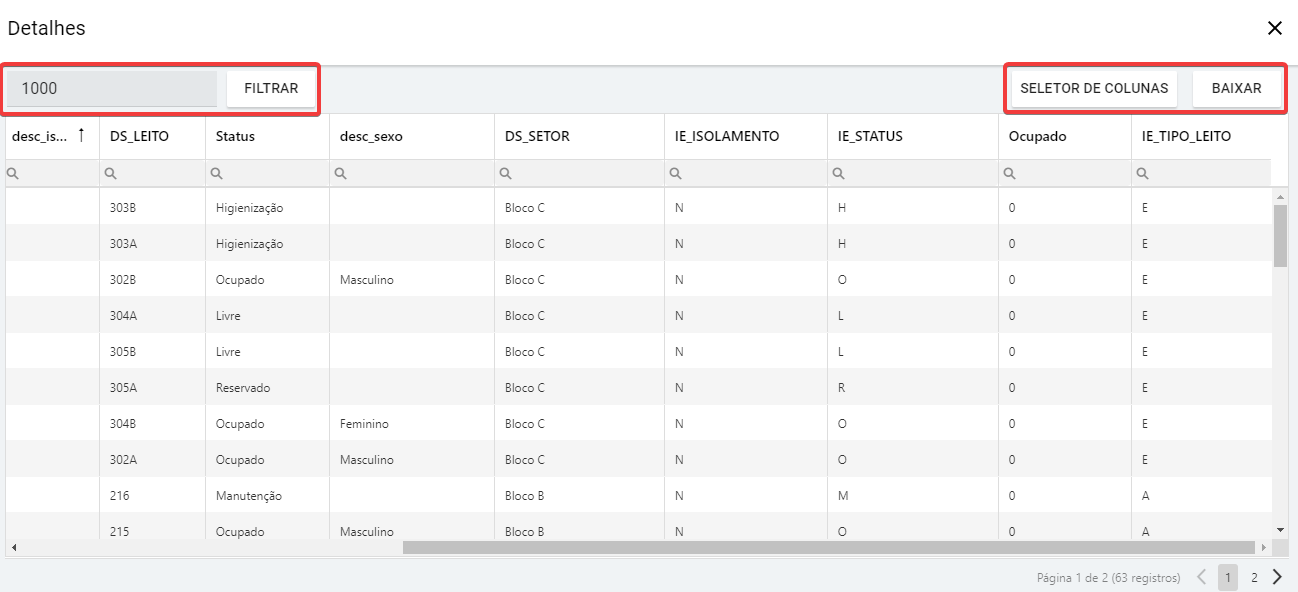The image size is (1298, 592).
Task: Click Masculino in row 302A
Action: [367, 460]
